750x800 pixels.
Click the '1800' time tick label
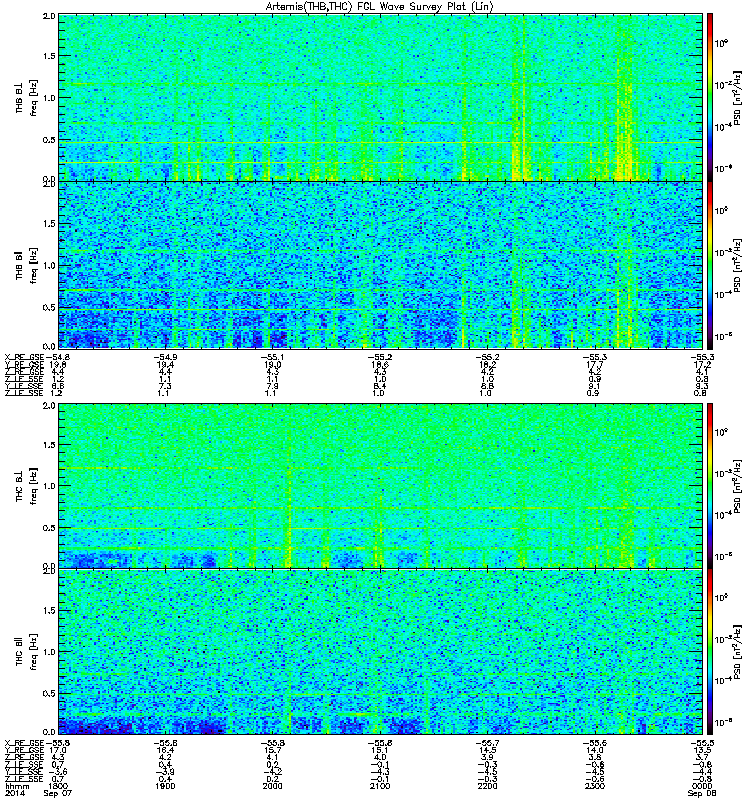[x=58, y=786]
